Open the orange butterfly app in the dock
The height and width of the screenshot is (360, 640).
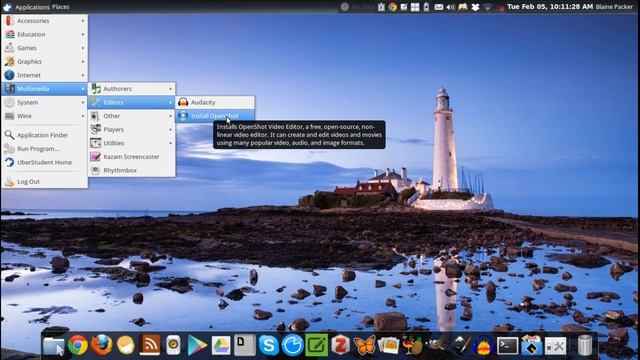[x=364, y=346]
